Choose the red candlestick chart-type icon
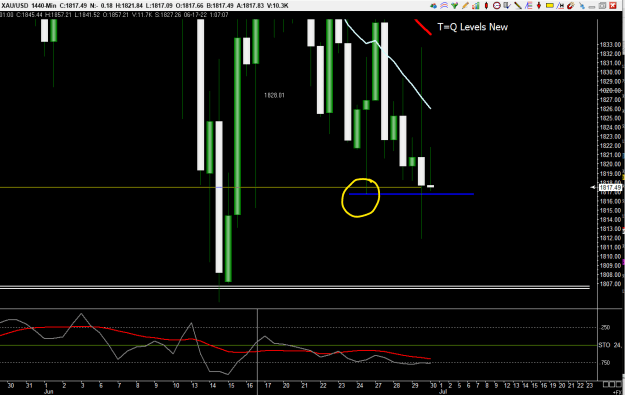Screen dimensions: 625x395 486,6
